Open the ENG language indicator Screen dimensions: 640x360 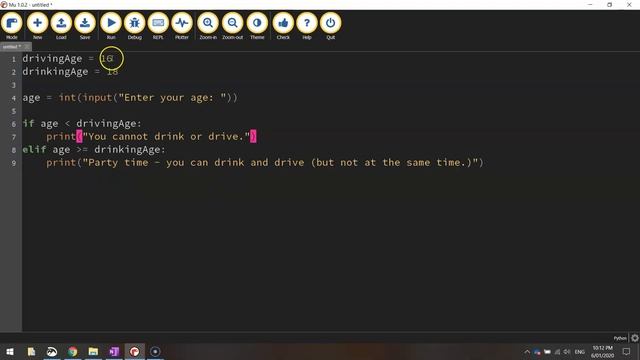(580, 352)
